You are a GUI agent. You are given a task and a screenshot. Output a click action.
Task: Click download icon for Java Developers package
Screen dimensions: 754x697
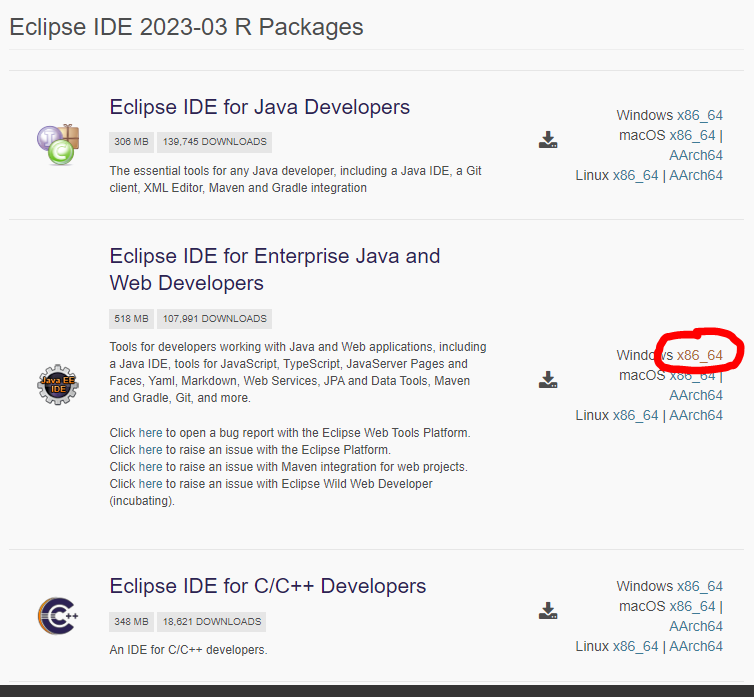548,139
